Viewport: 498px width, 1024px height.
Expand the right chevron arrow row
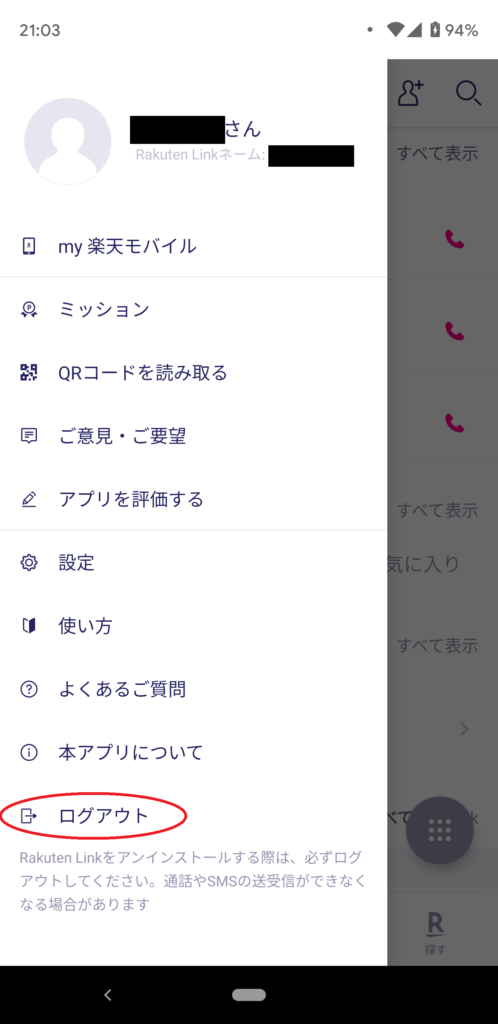(x=465, y=729)
